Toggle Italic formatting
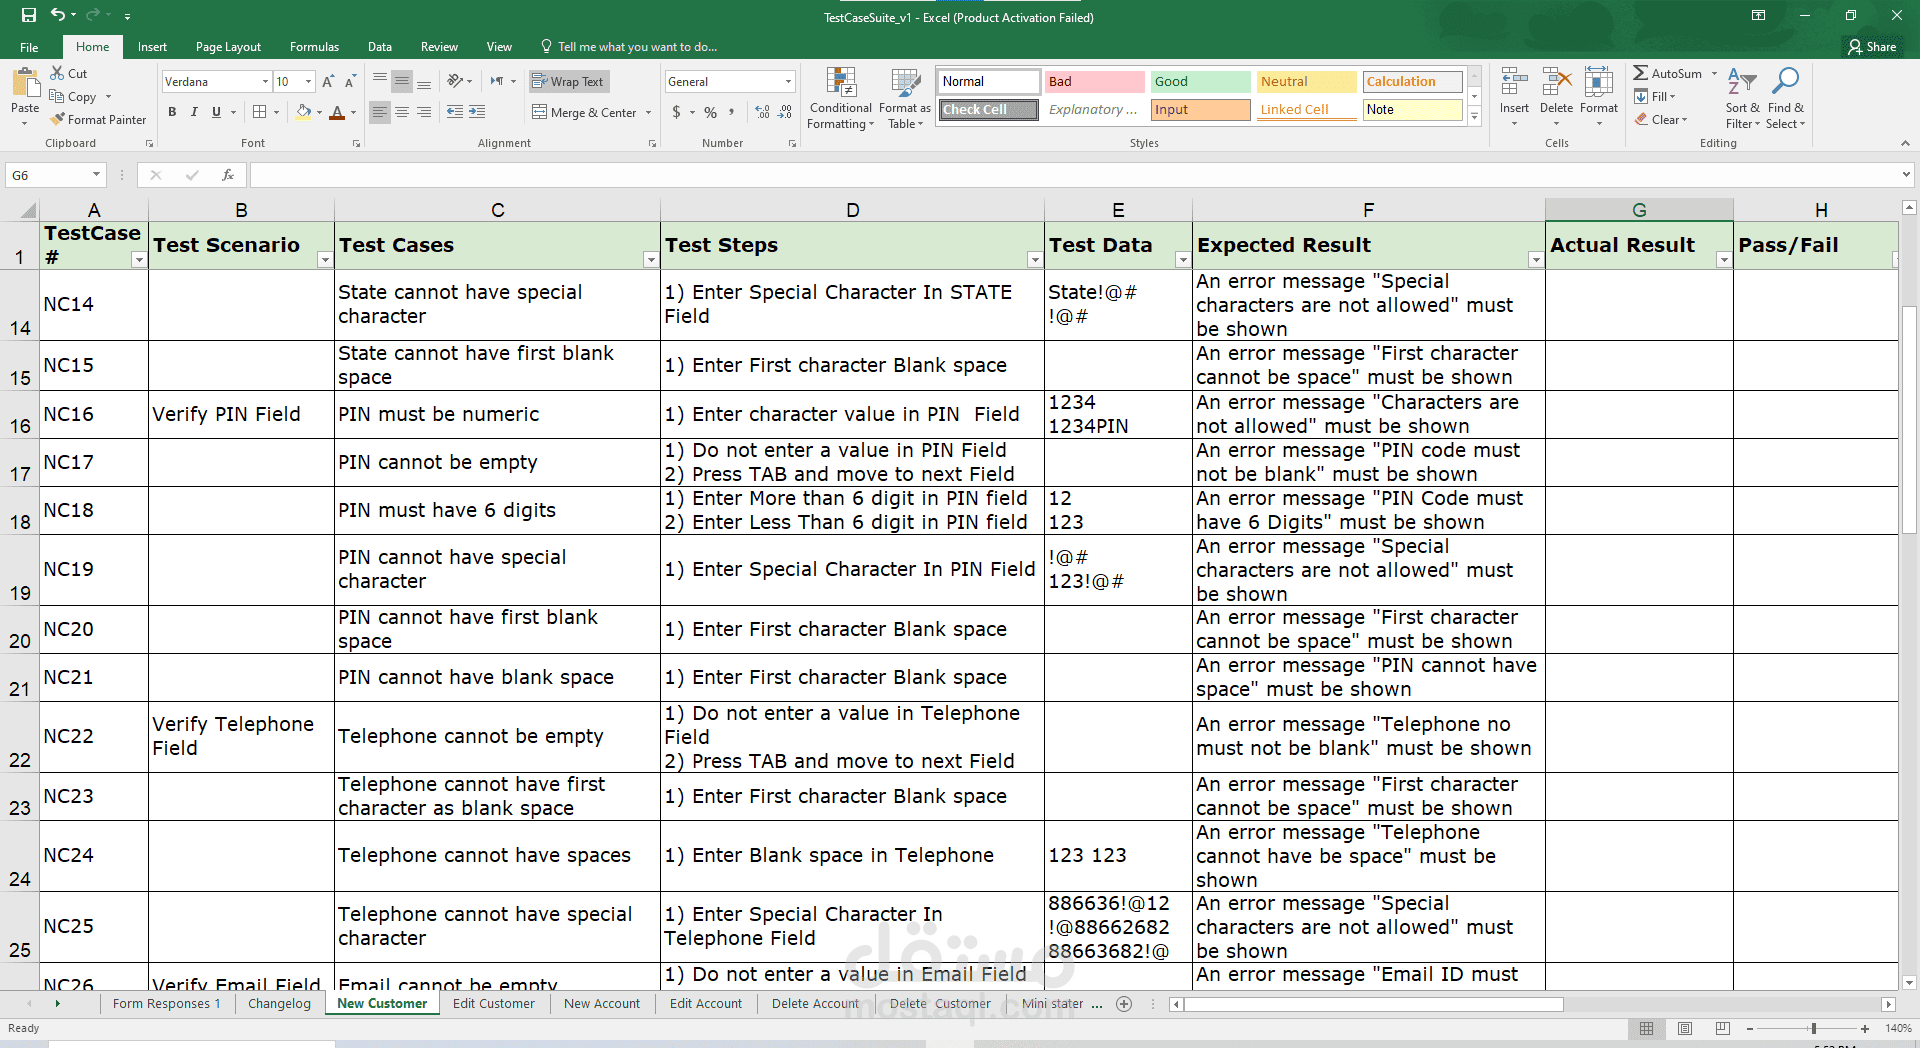This screenshot has height=1048, width=1920. 194,112
